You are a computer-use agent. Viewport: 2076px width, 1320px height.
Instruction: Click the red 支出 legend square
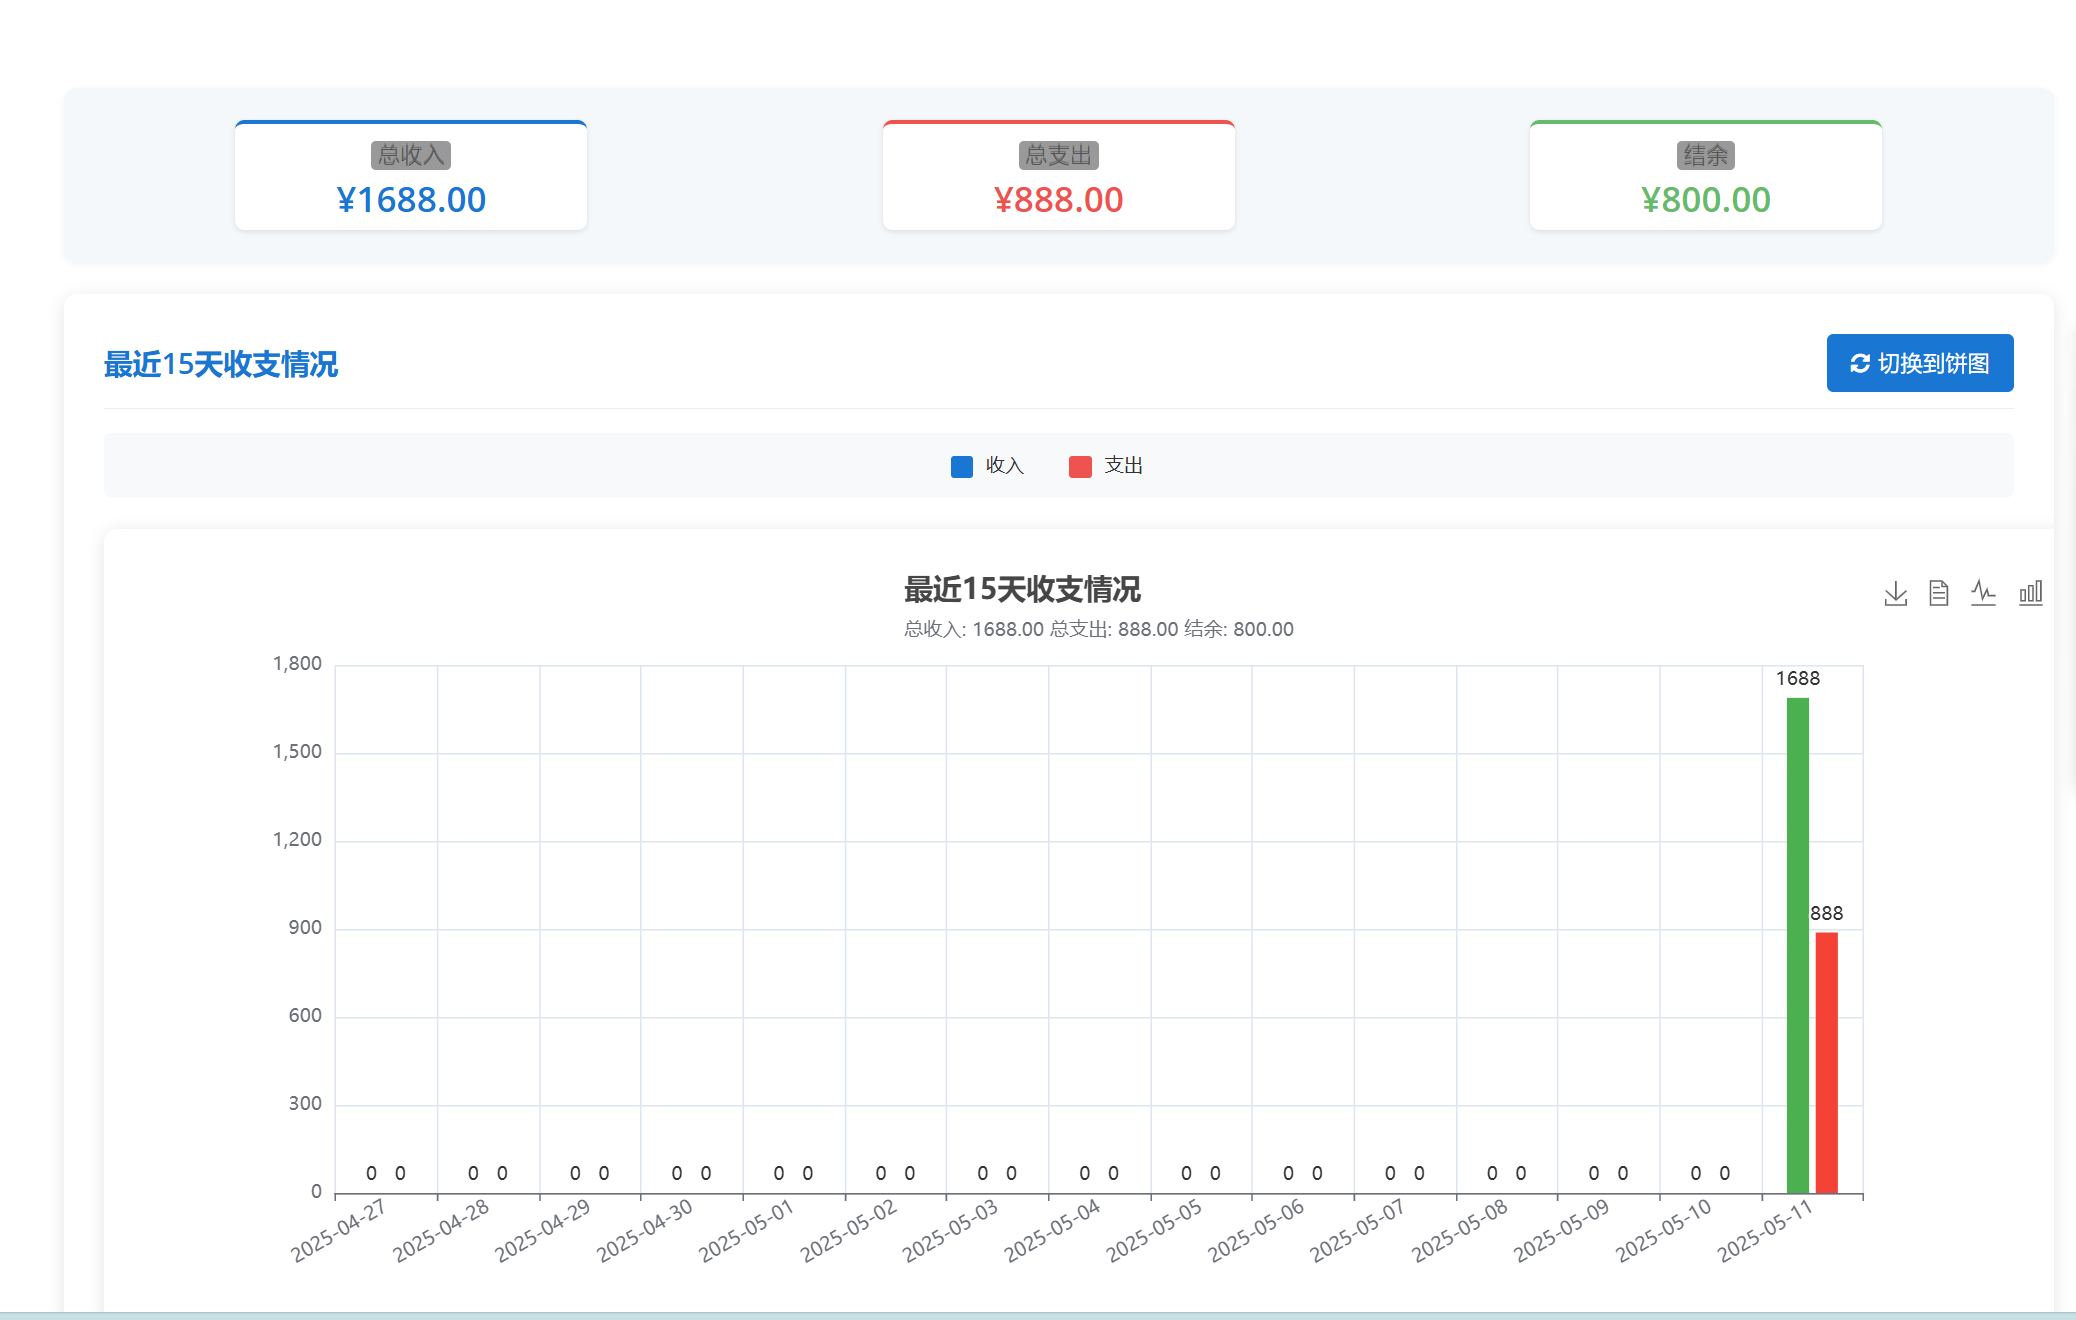(1079, 467)
